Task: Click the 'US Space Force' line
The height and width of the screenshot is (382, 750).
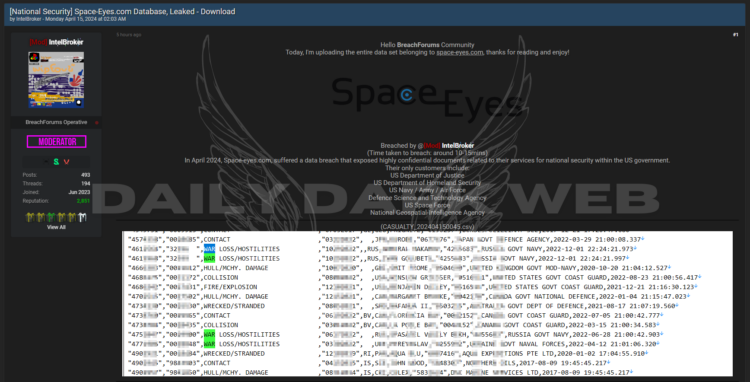Action: click(427, 205)
